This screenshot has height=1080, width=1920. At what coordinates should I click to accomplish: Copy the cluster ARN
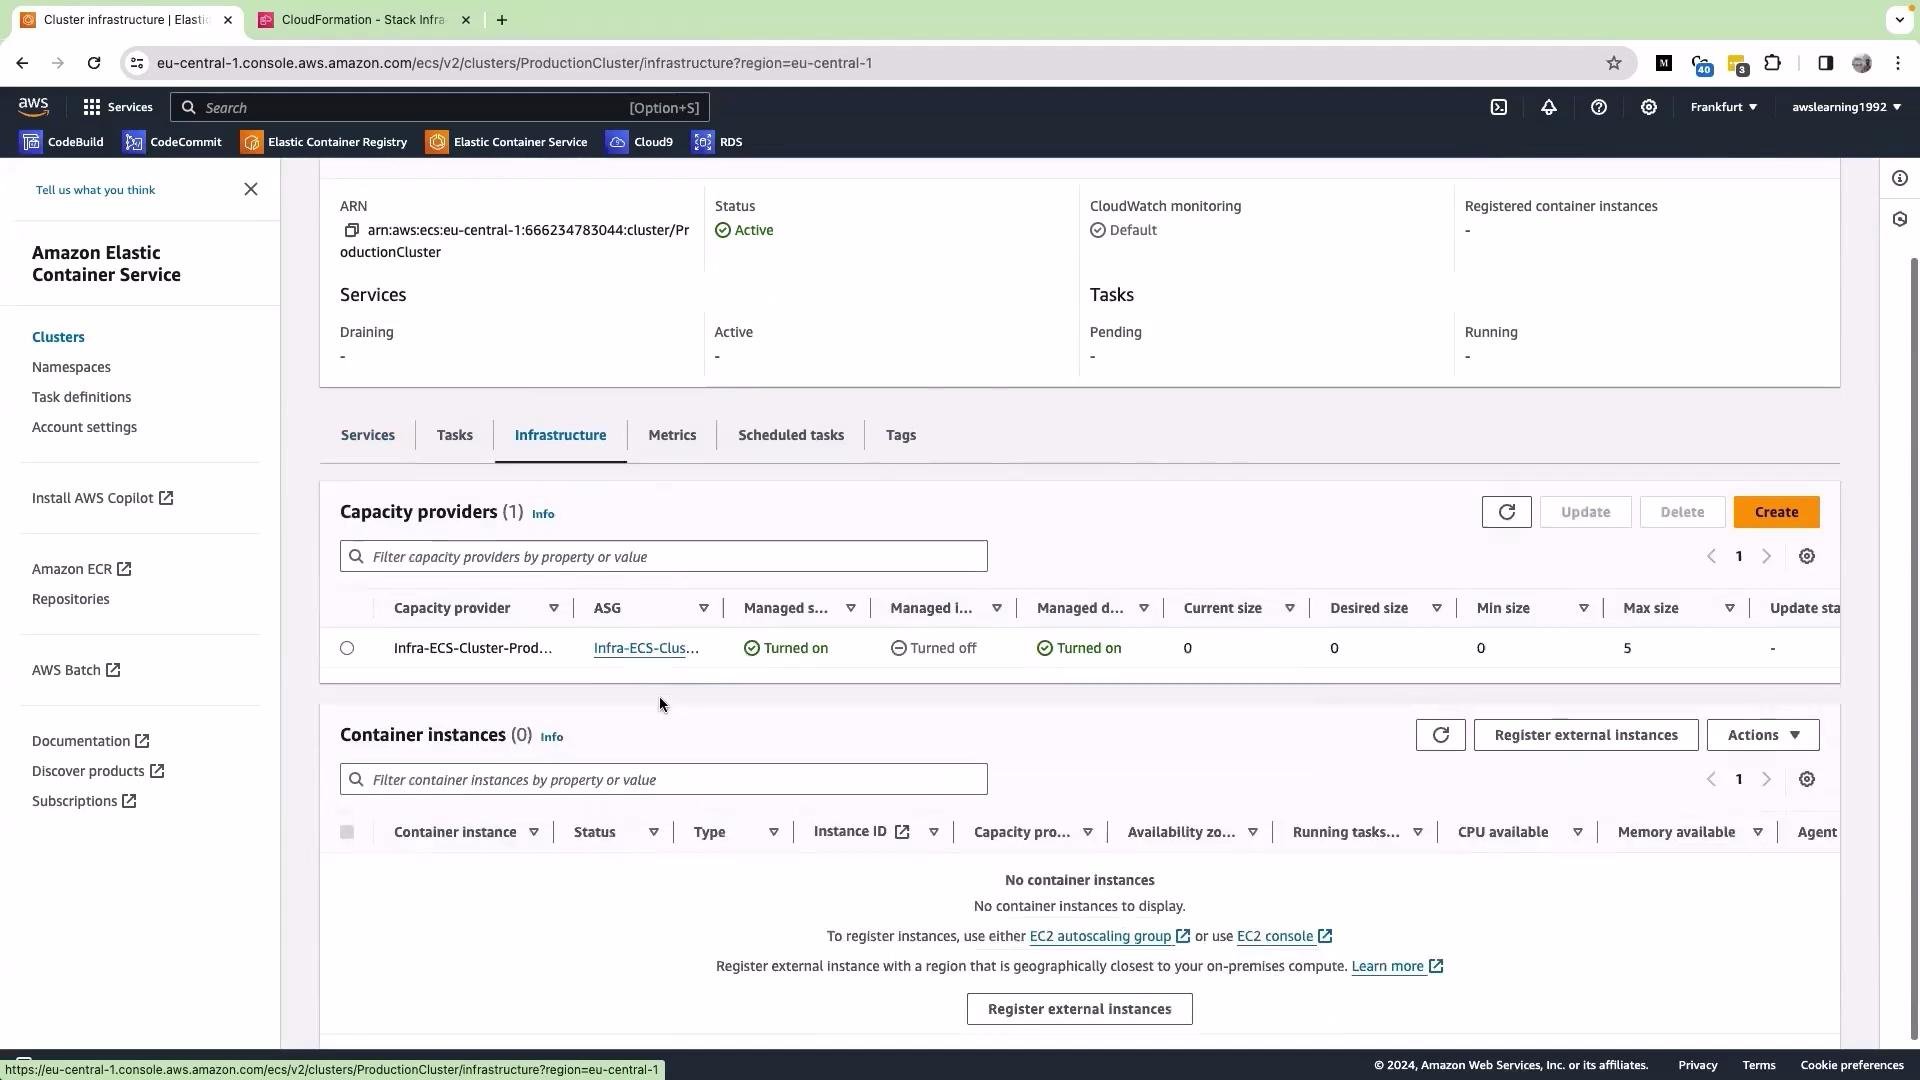tap(351, 230)
